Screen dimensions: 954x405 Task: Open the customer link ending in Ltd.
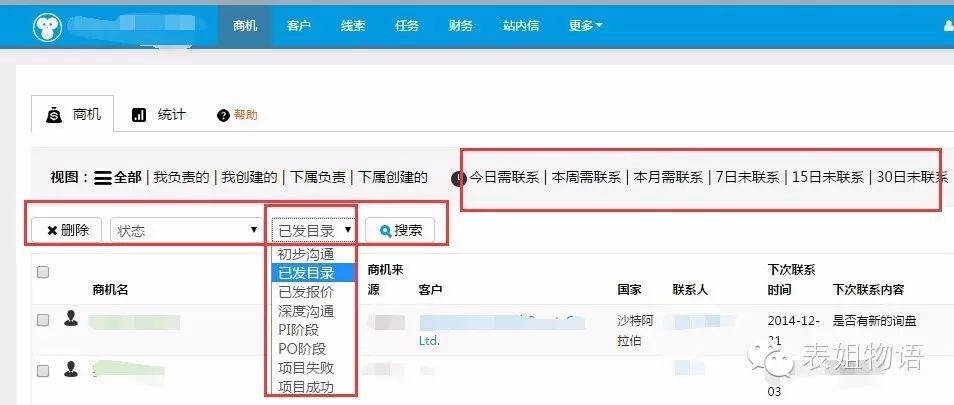pyautogui.click(x=429, y=341)
